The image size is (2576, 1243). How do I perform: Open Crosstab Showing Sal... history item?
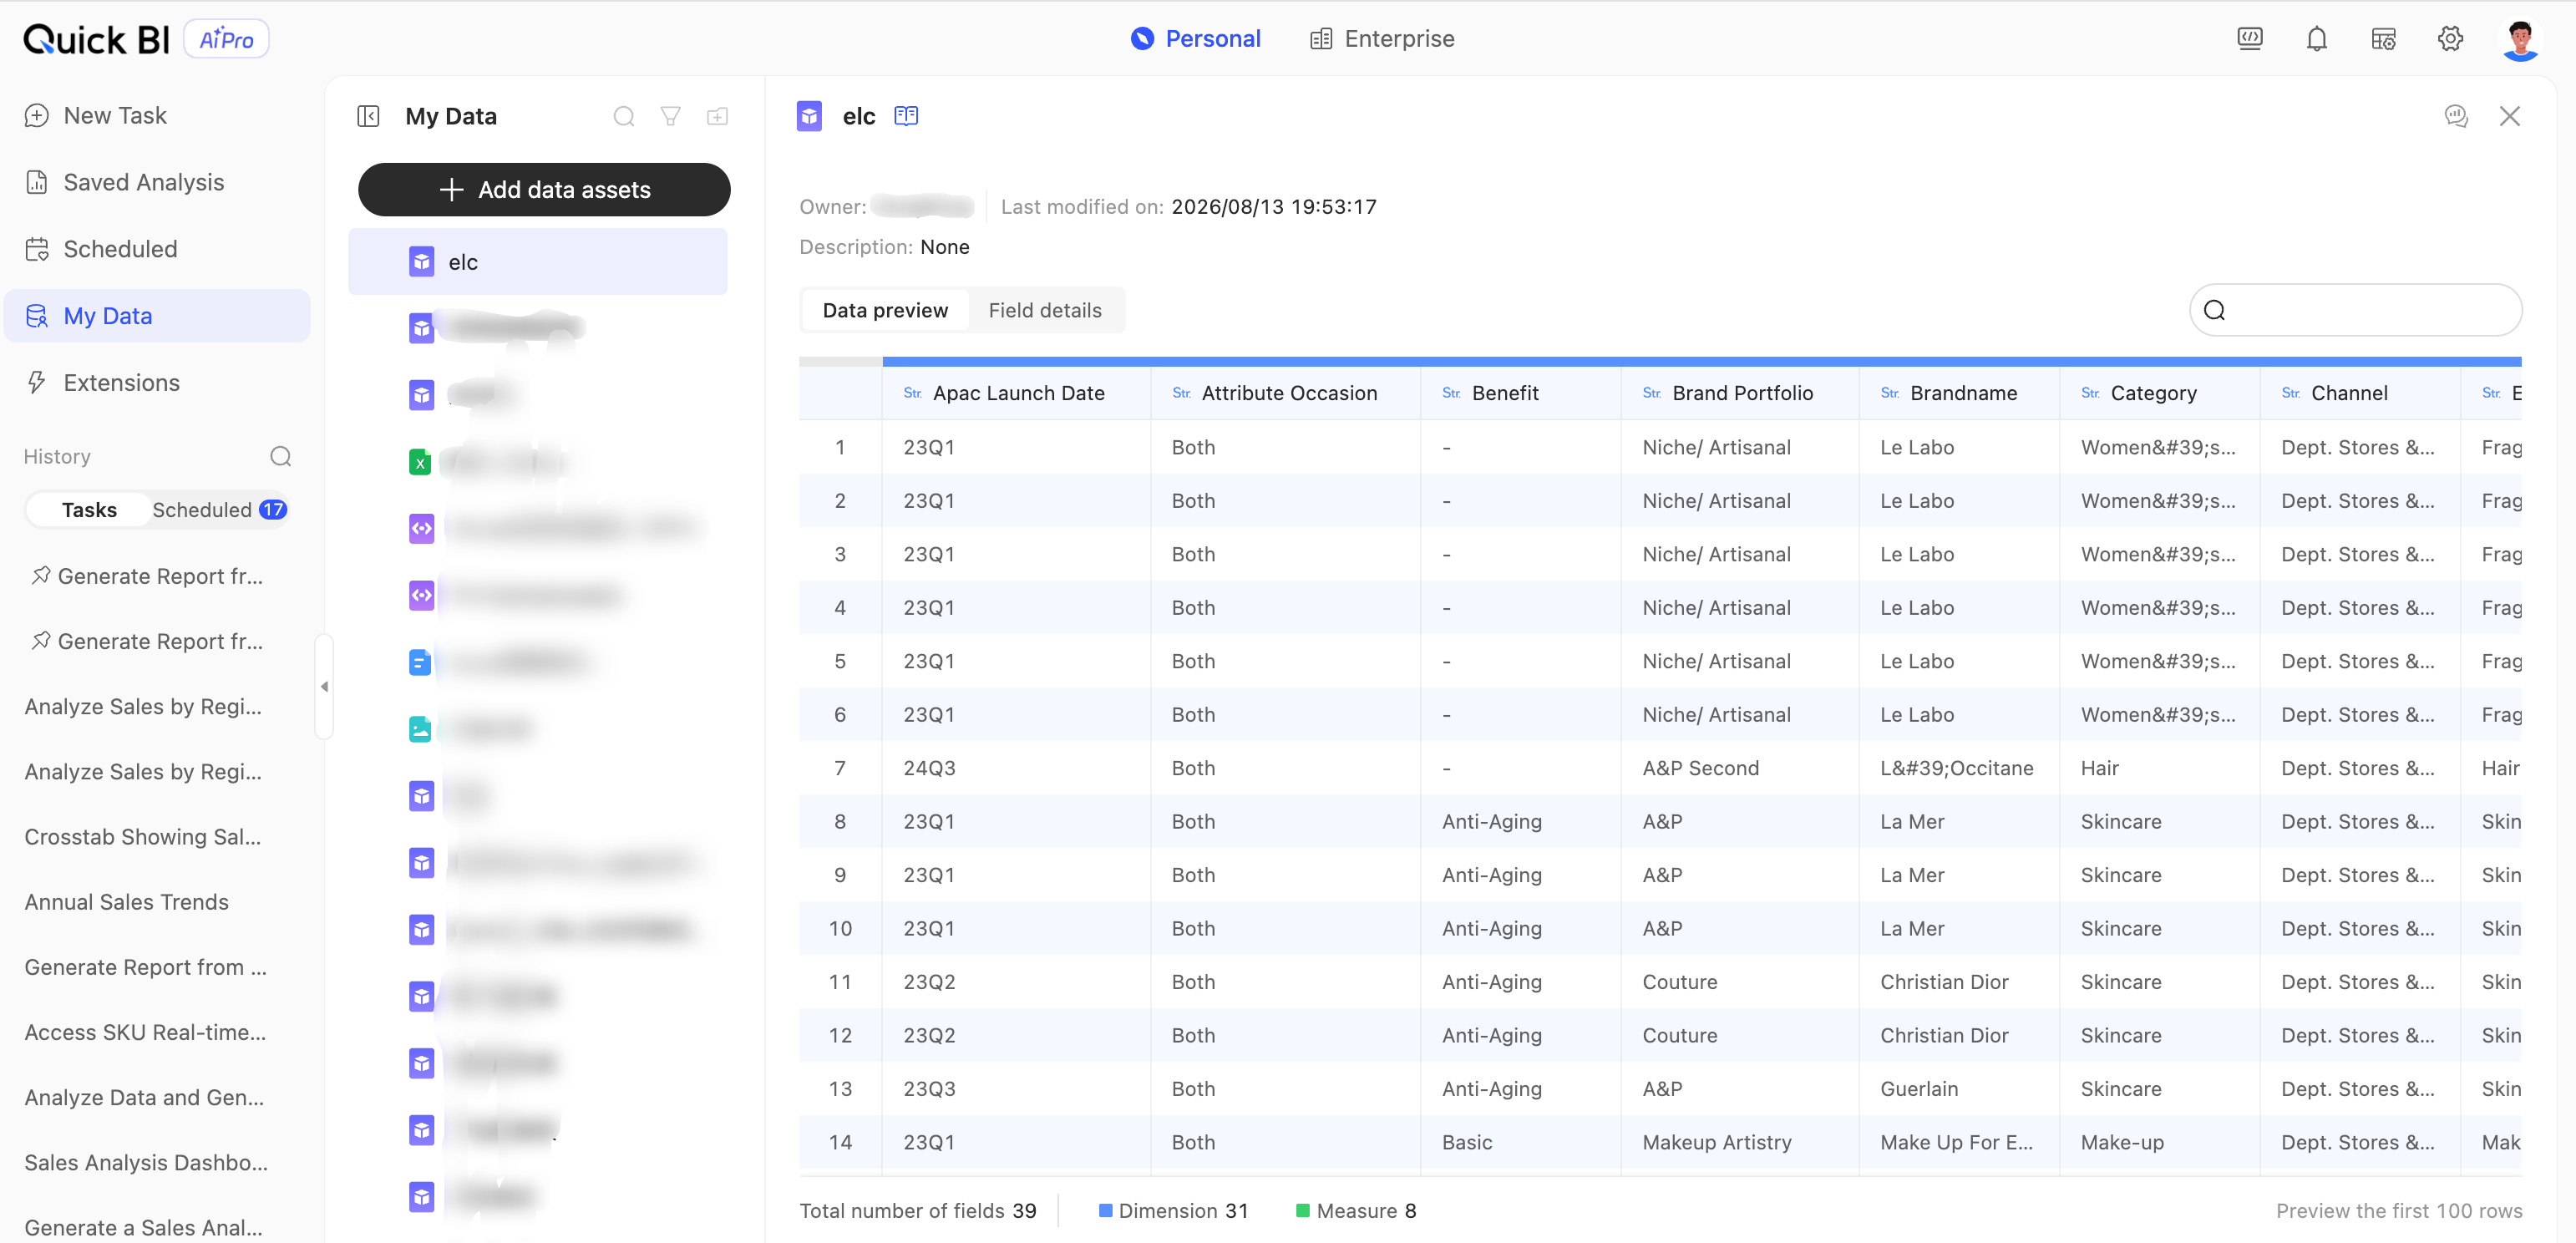143,837
